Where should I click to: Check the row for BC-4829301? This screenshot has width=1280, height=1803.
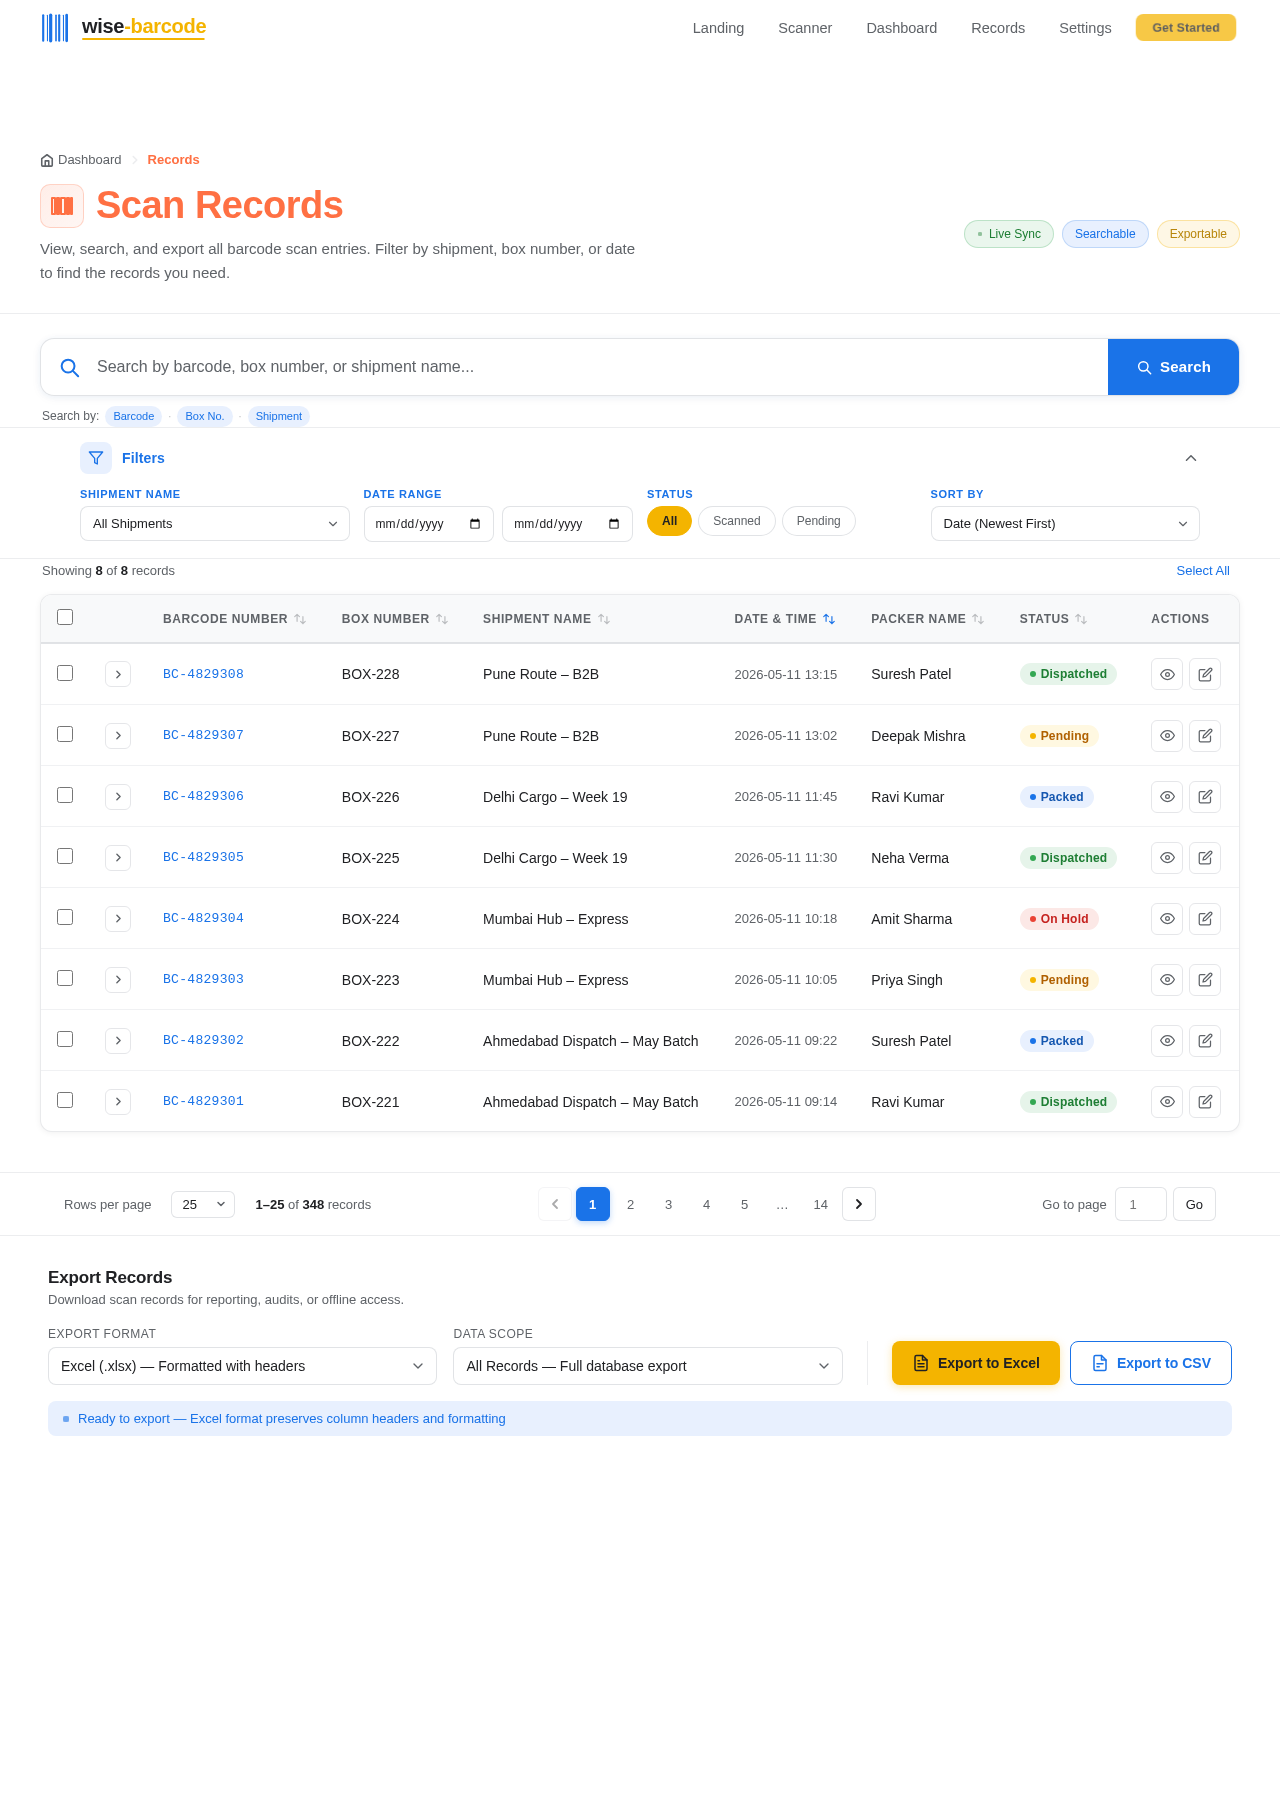tap(65, 1100)
